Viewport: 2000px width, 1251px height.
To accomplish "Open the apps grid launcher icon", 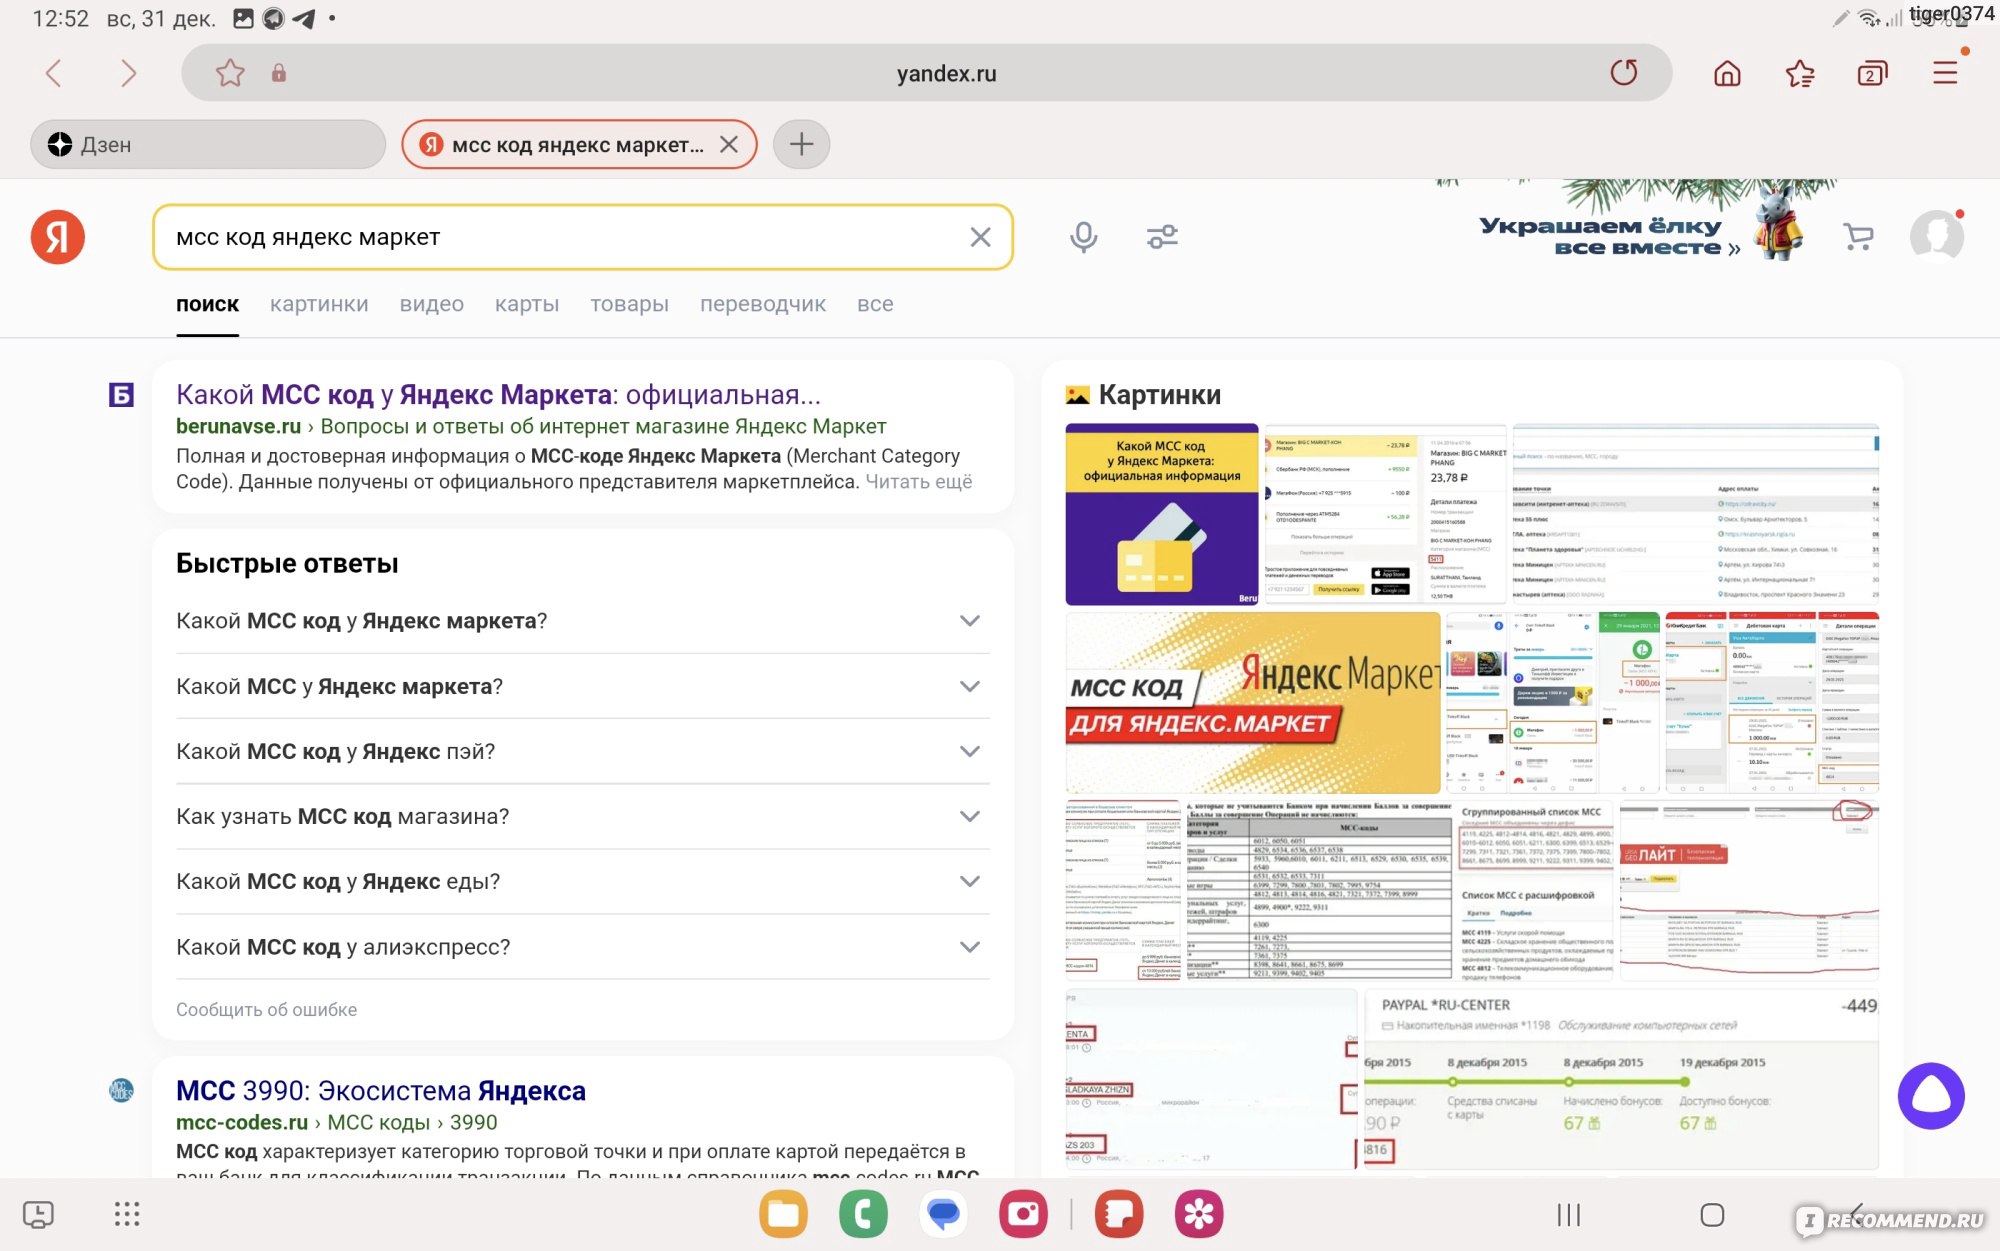I will 127,1214.
